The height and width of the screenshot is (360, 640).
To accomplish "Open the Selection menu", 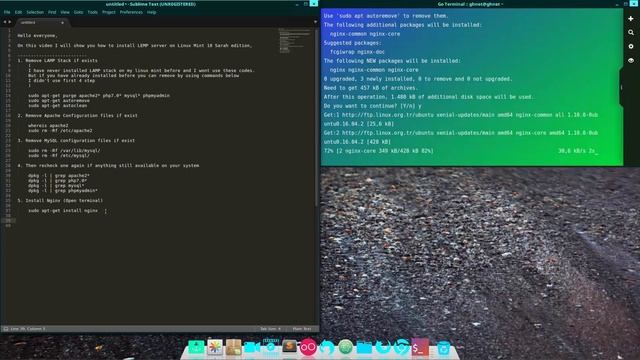I will [35, 12].
